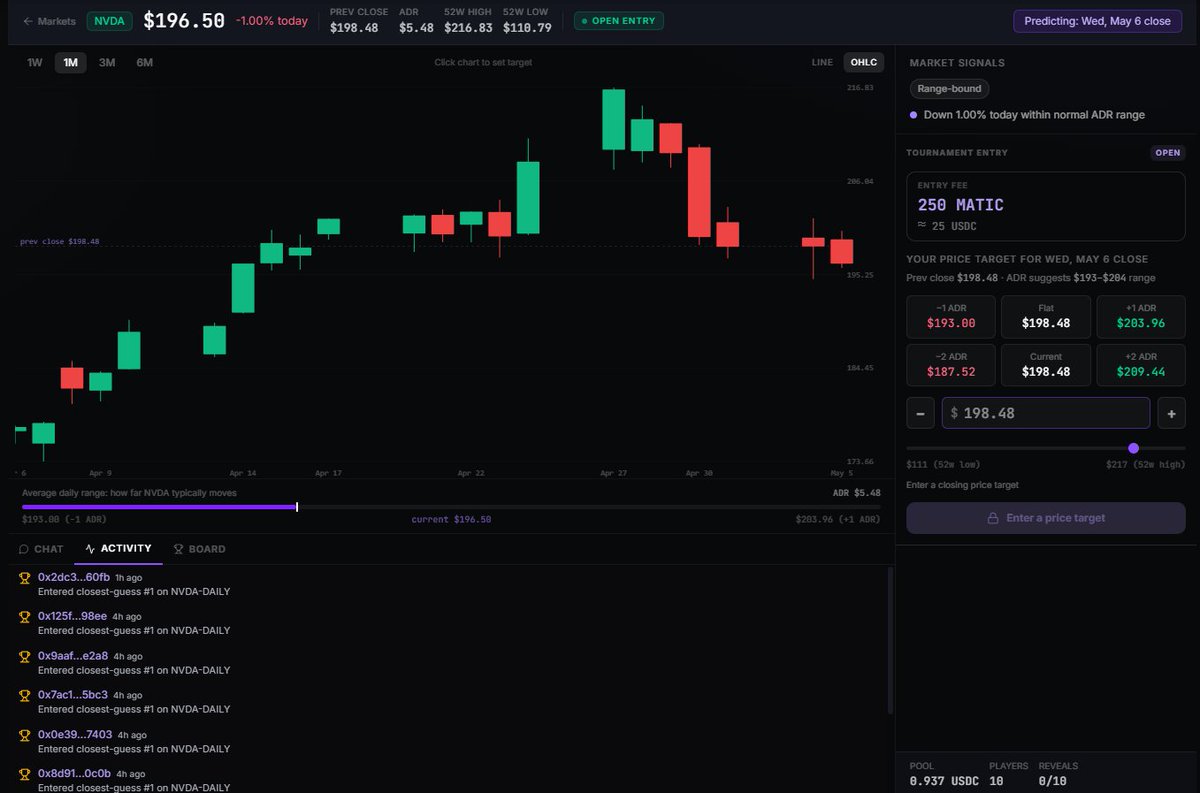Image resolution: width=1200 pixels, height=793 pixels.
Task: Click the trophy icon beside 0x7ac1...5bc3
Action: [x=25, y=695]
